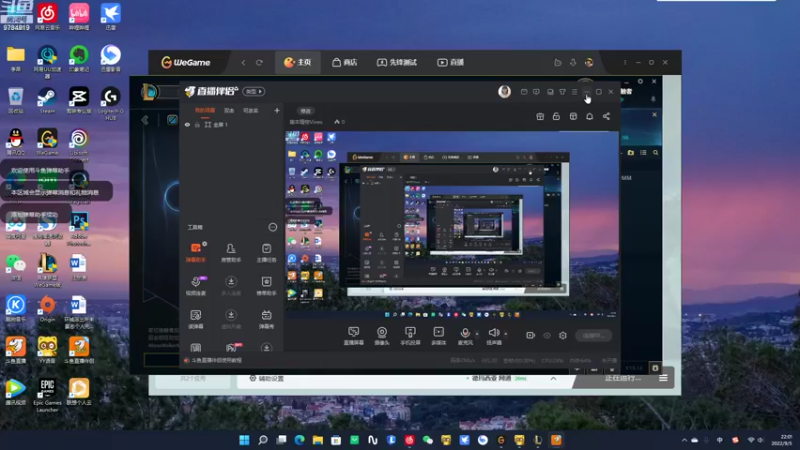Click the user avatar in stream companion
This screenshot has height=450, width=800.
504,91
